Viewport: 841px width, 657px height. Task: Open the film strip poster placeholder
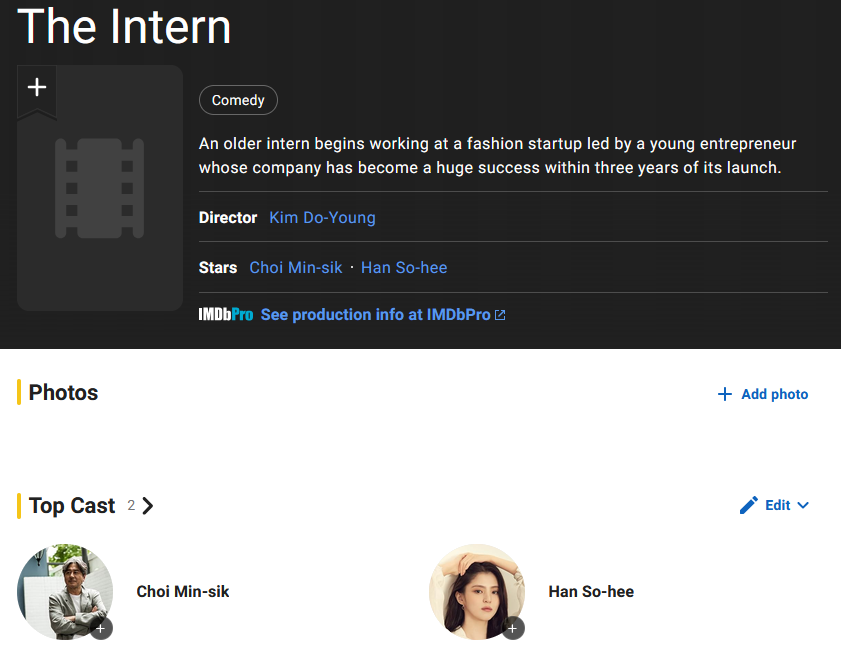pos(100,188)
